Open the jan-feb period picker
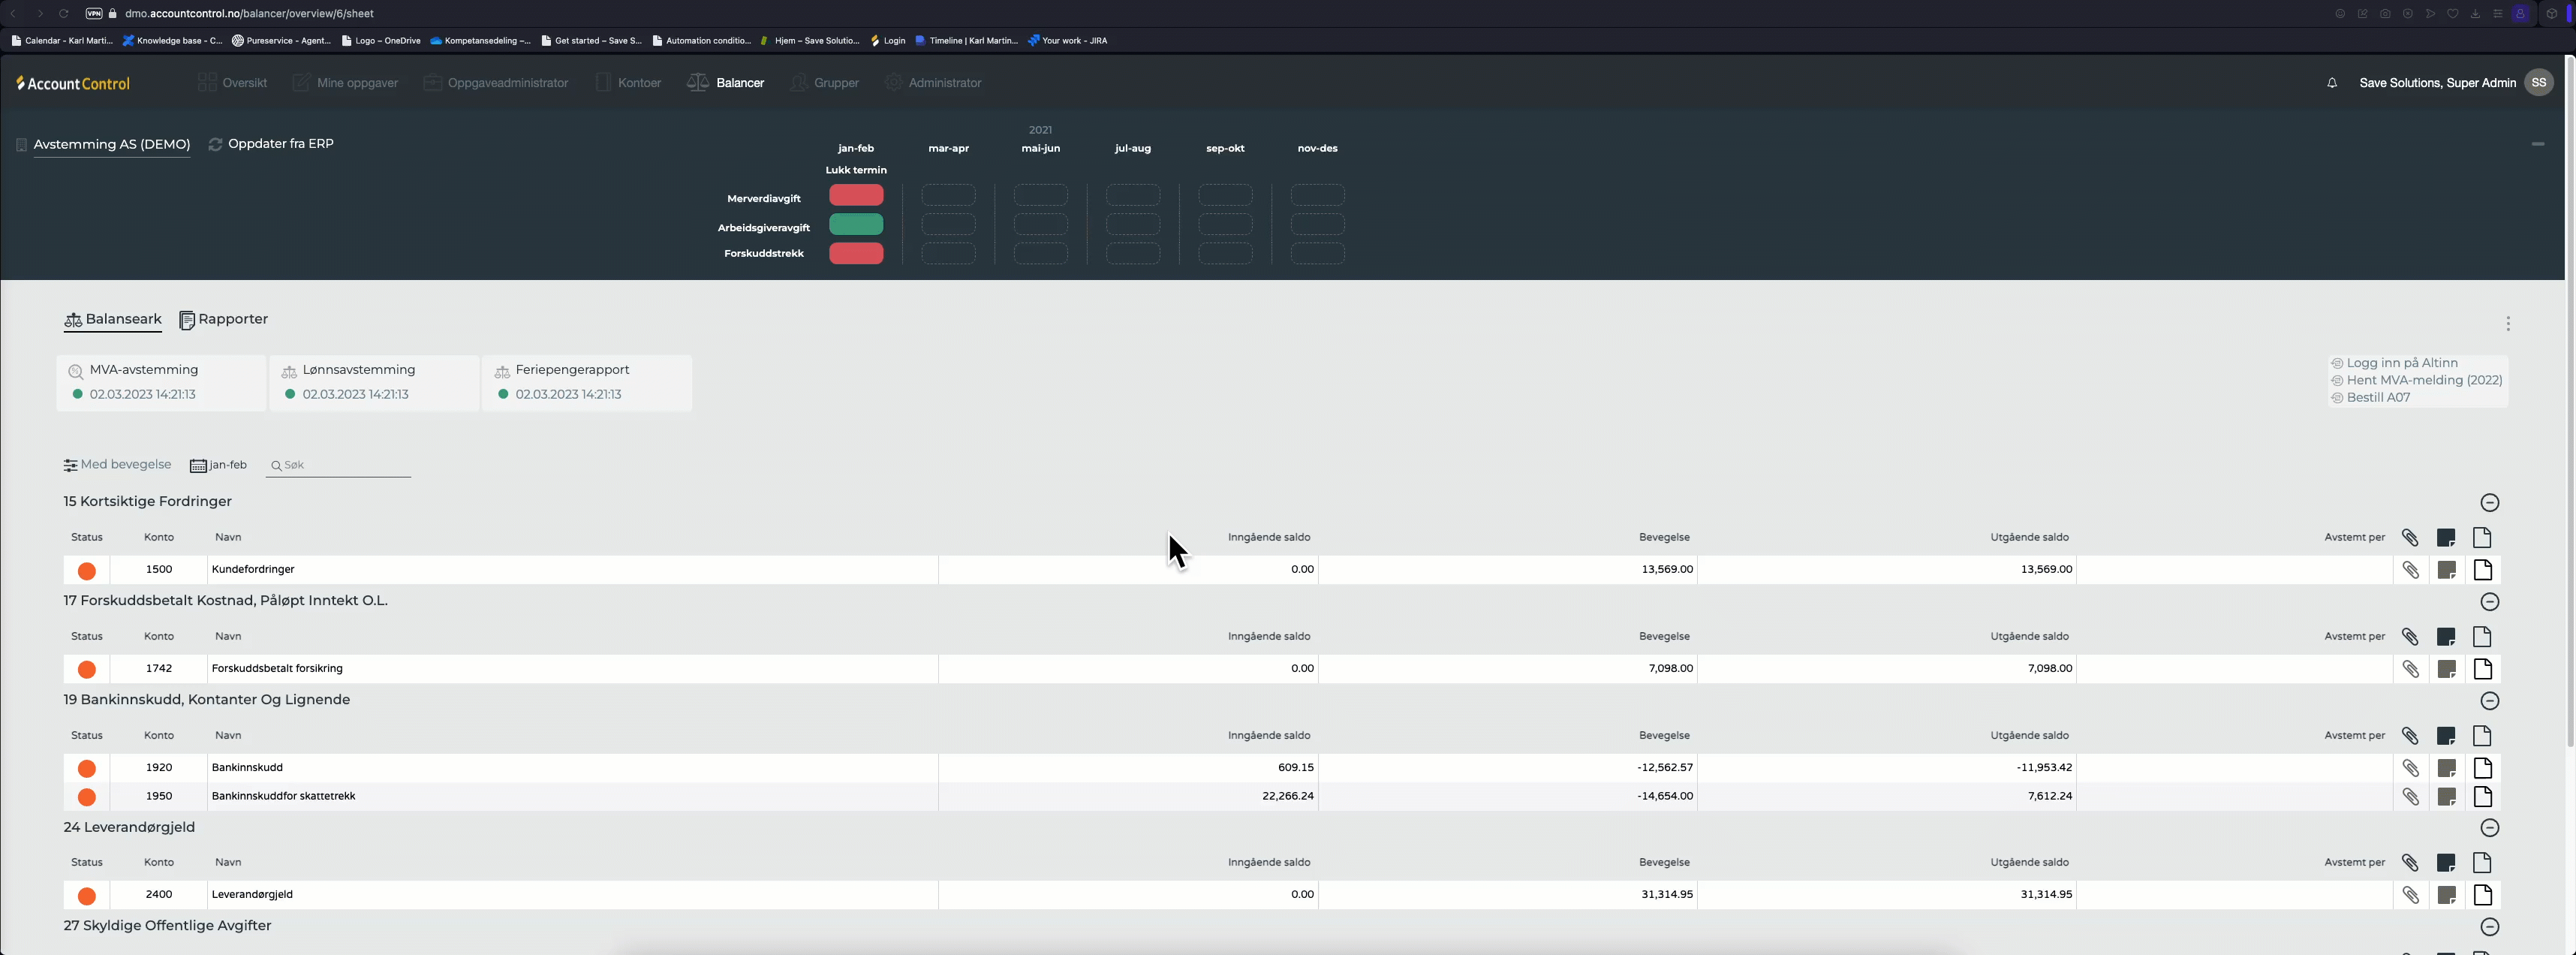 (218, 465)
